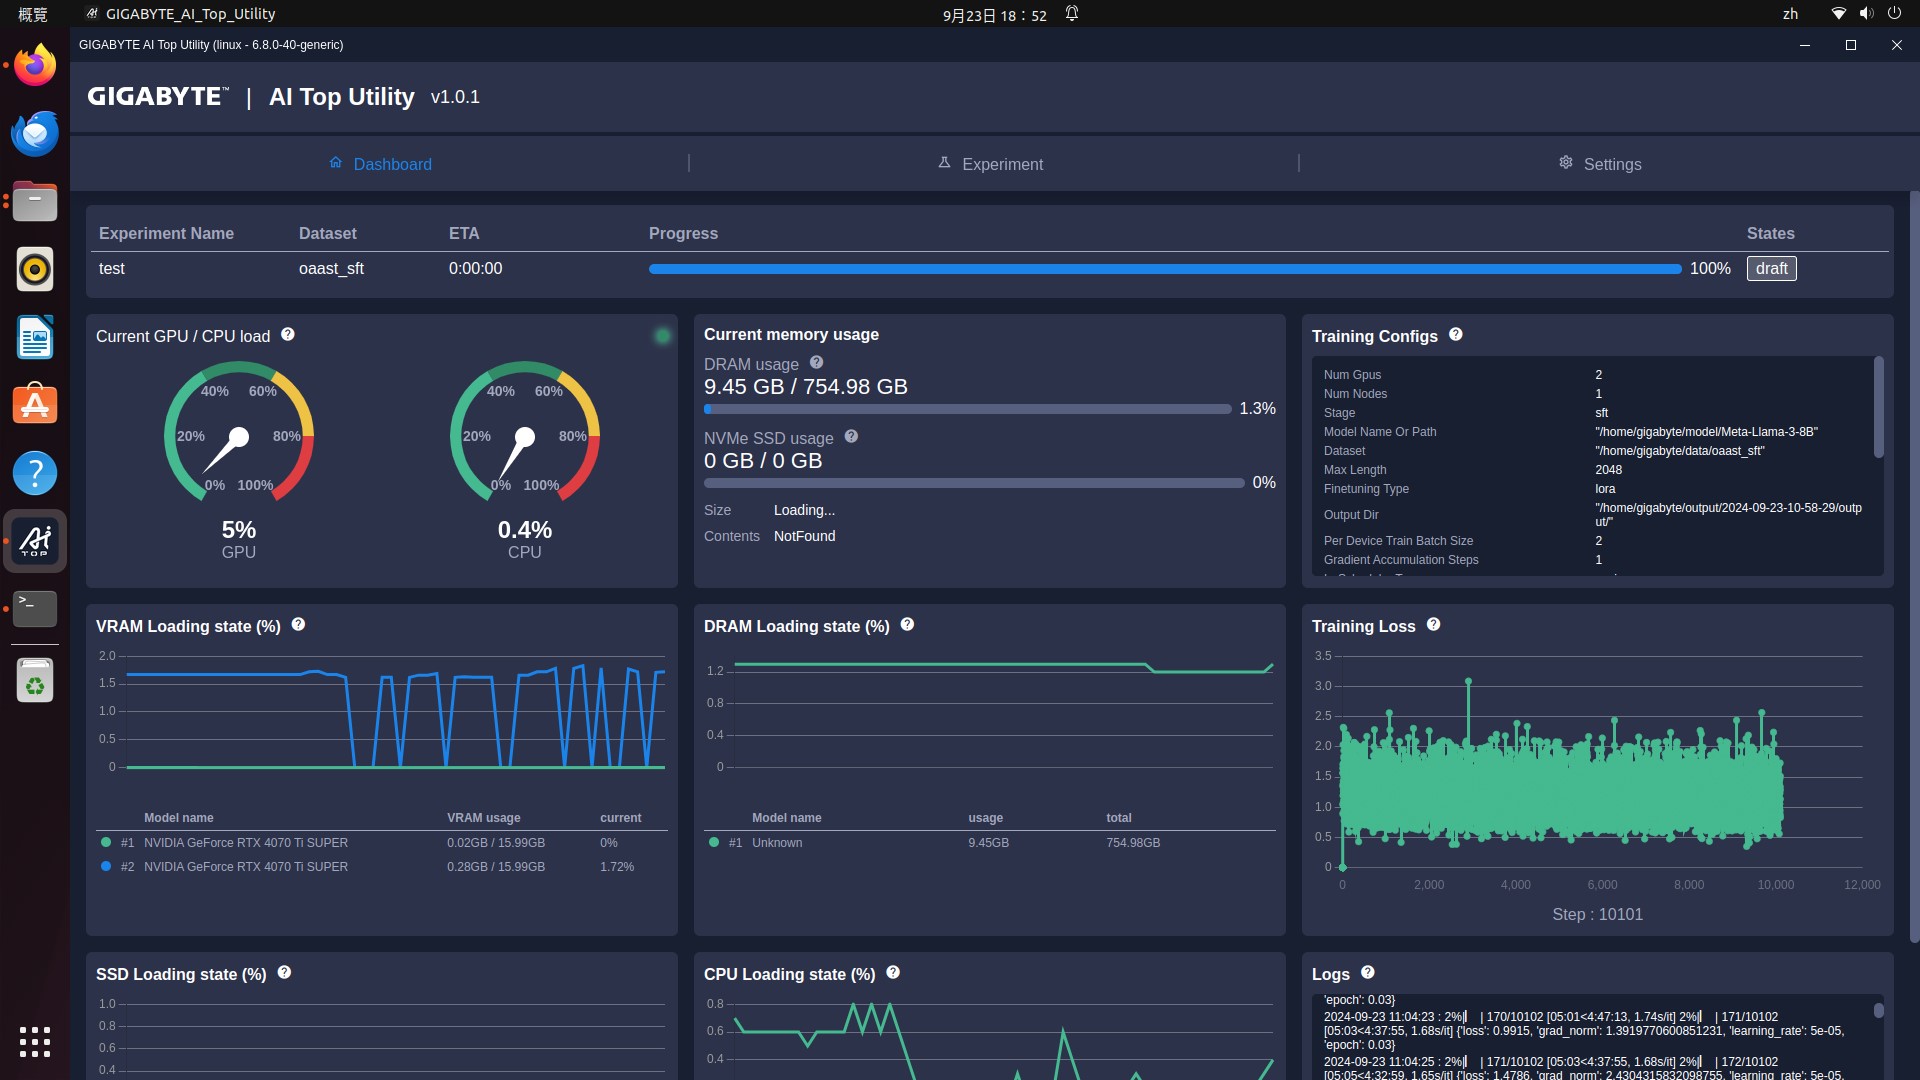Open Rhythmbox from the dock
This screenshot has width=1920, height=1080.
pos(35,270)
